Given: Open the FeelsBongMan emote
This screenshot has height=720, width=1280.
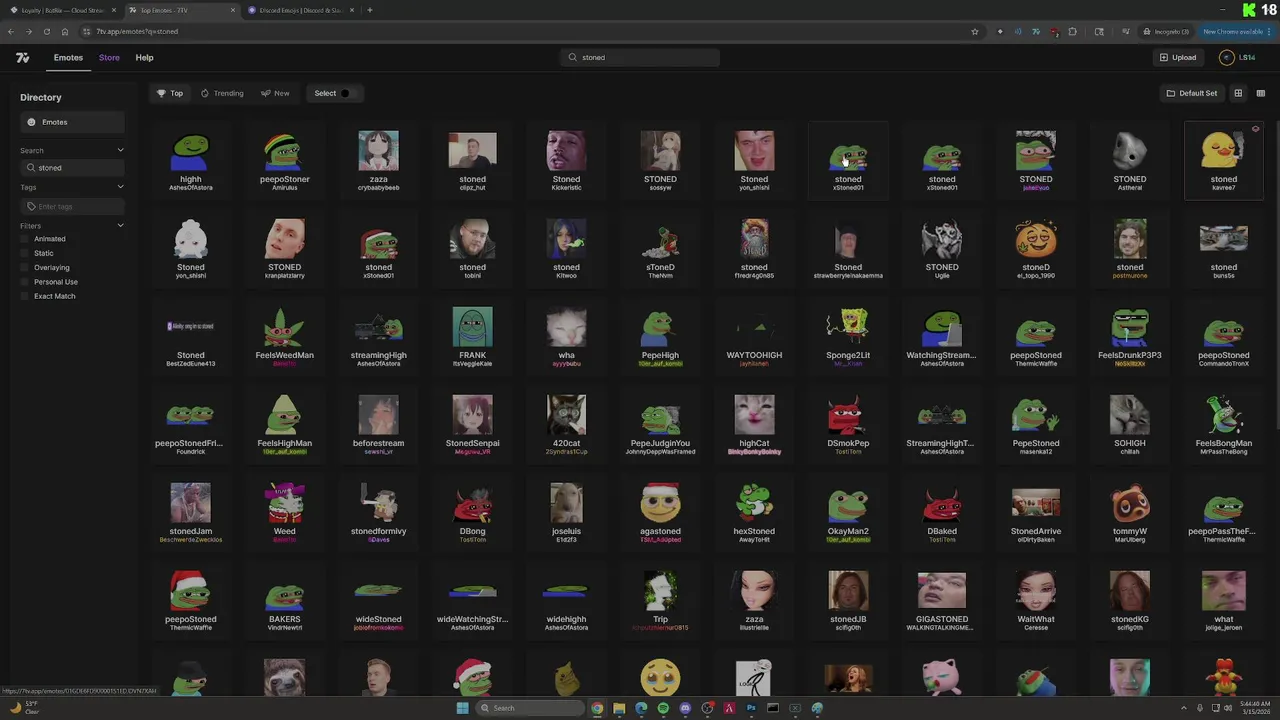Looking at the screenshot, I should [x=1224, y=424].
